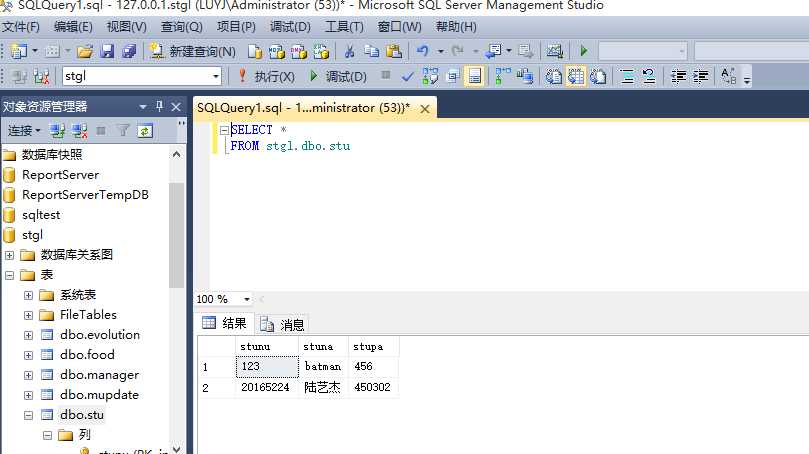Viewport: 809px width, 454px height.
Task: Open 视图(V) menu
Action: click(x=126, y=27)
